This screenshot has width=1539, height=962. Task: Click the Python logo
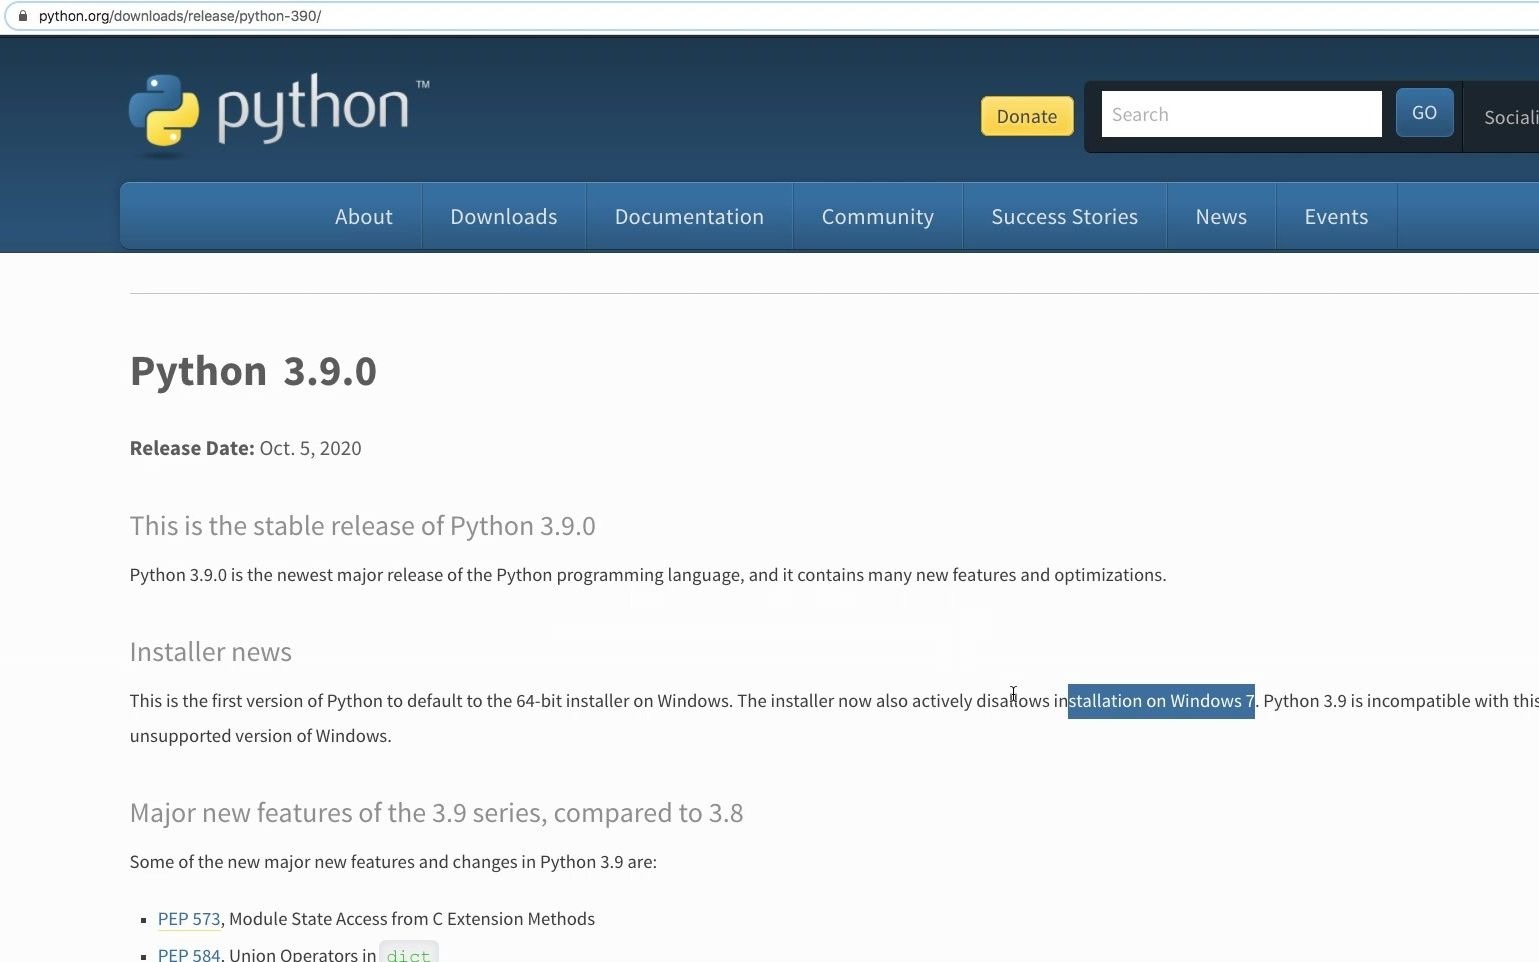tap(279, 113)
